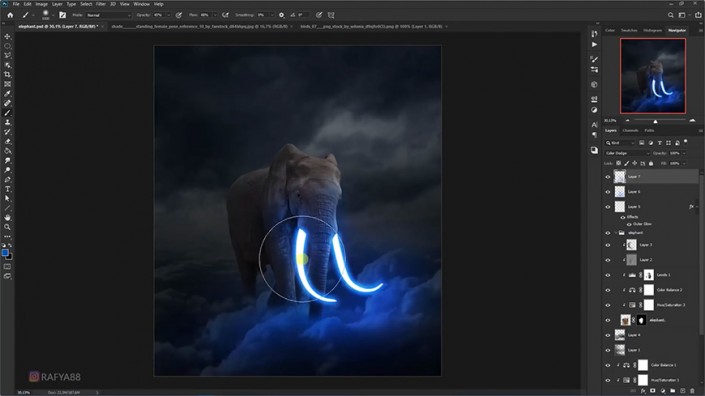705x396 pixels.
Task: Select the Lasso tool
Action: (7, 56)
